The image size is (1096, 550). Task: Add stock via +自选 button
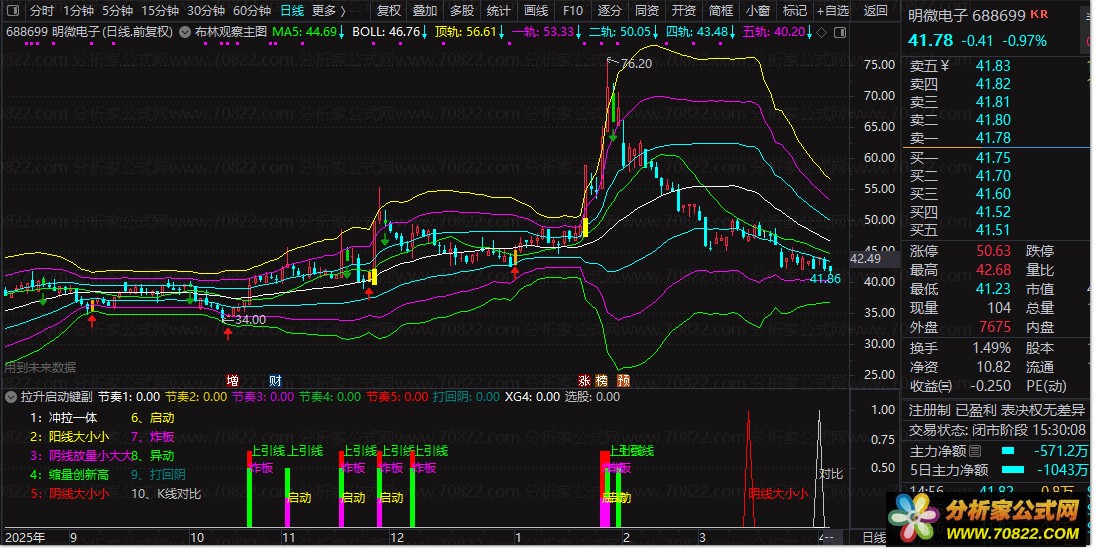click(x=832, y=11)
